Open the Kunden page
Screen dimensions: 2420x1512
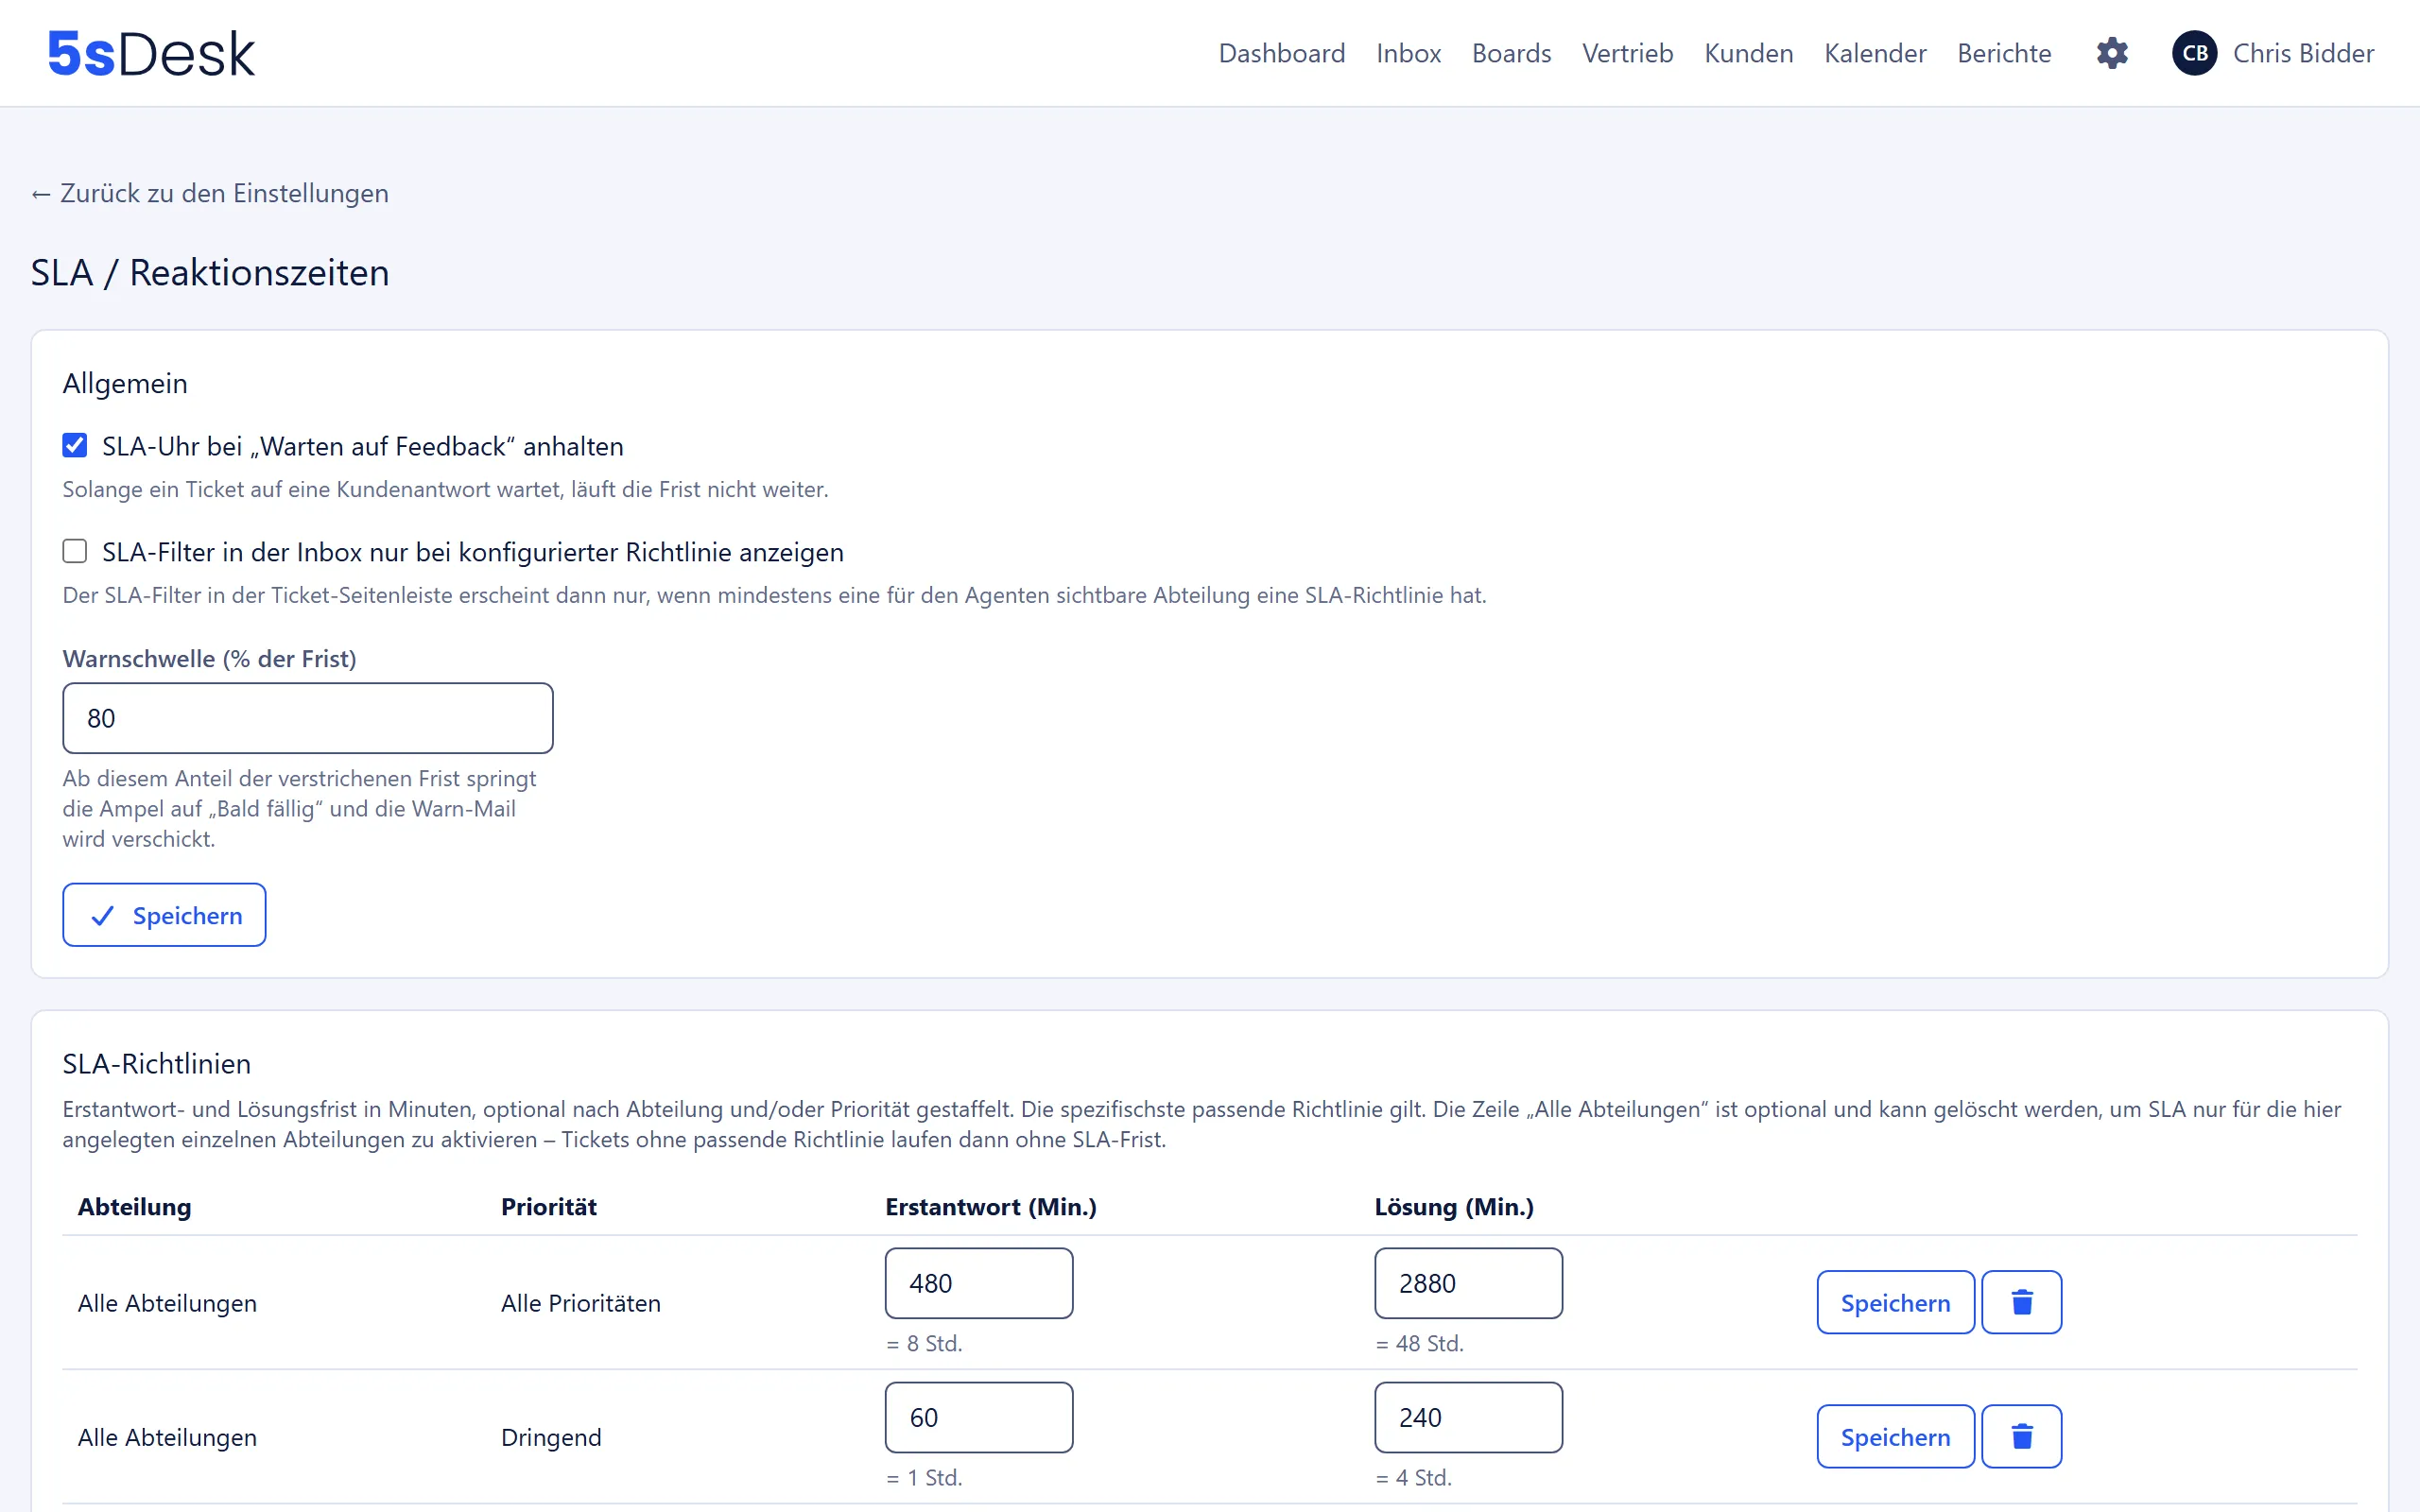click(1748, 53)
